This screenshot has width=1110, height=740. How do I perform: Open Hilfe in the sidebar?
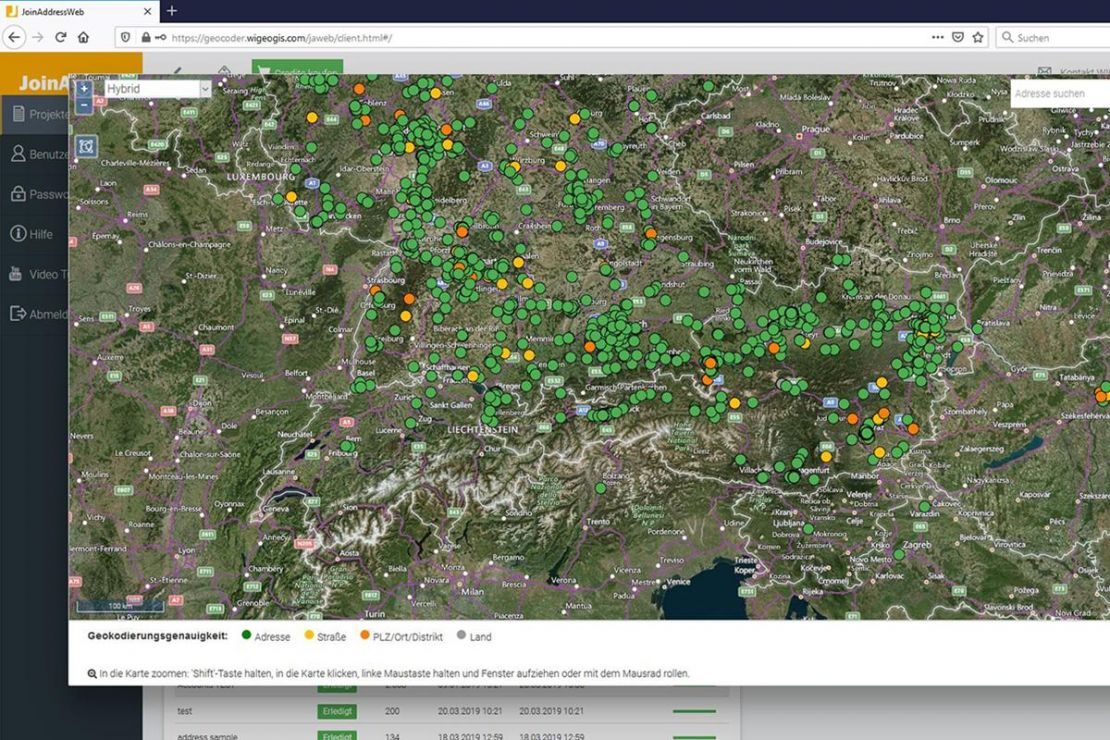(35, 234)
